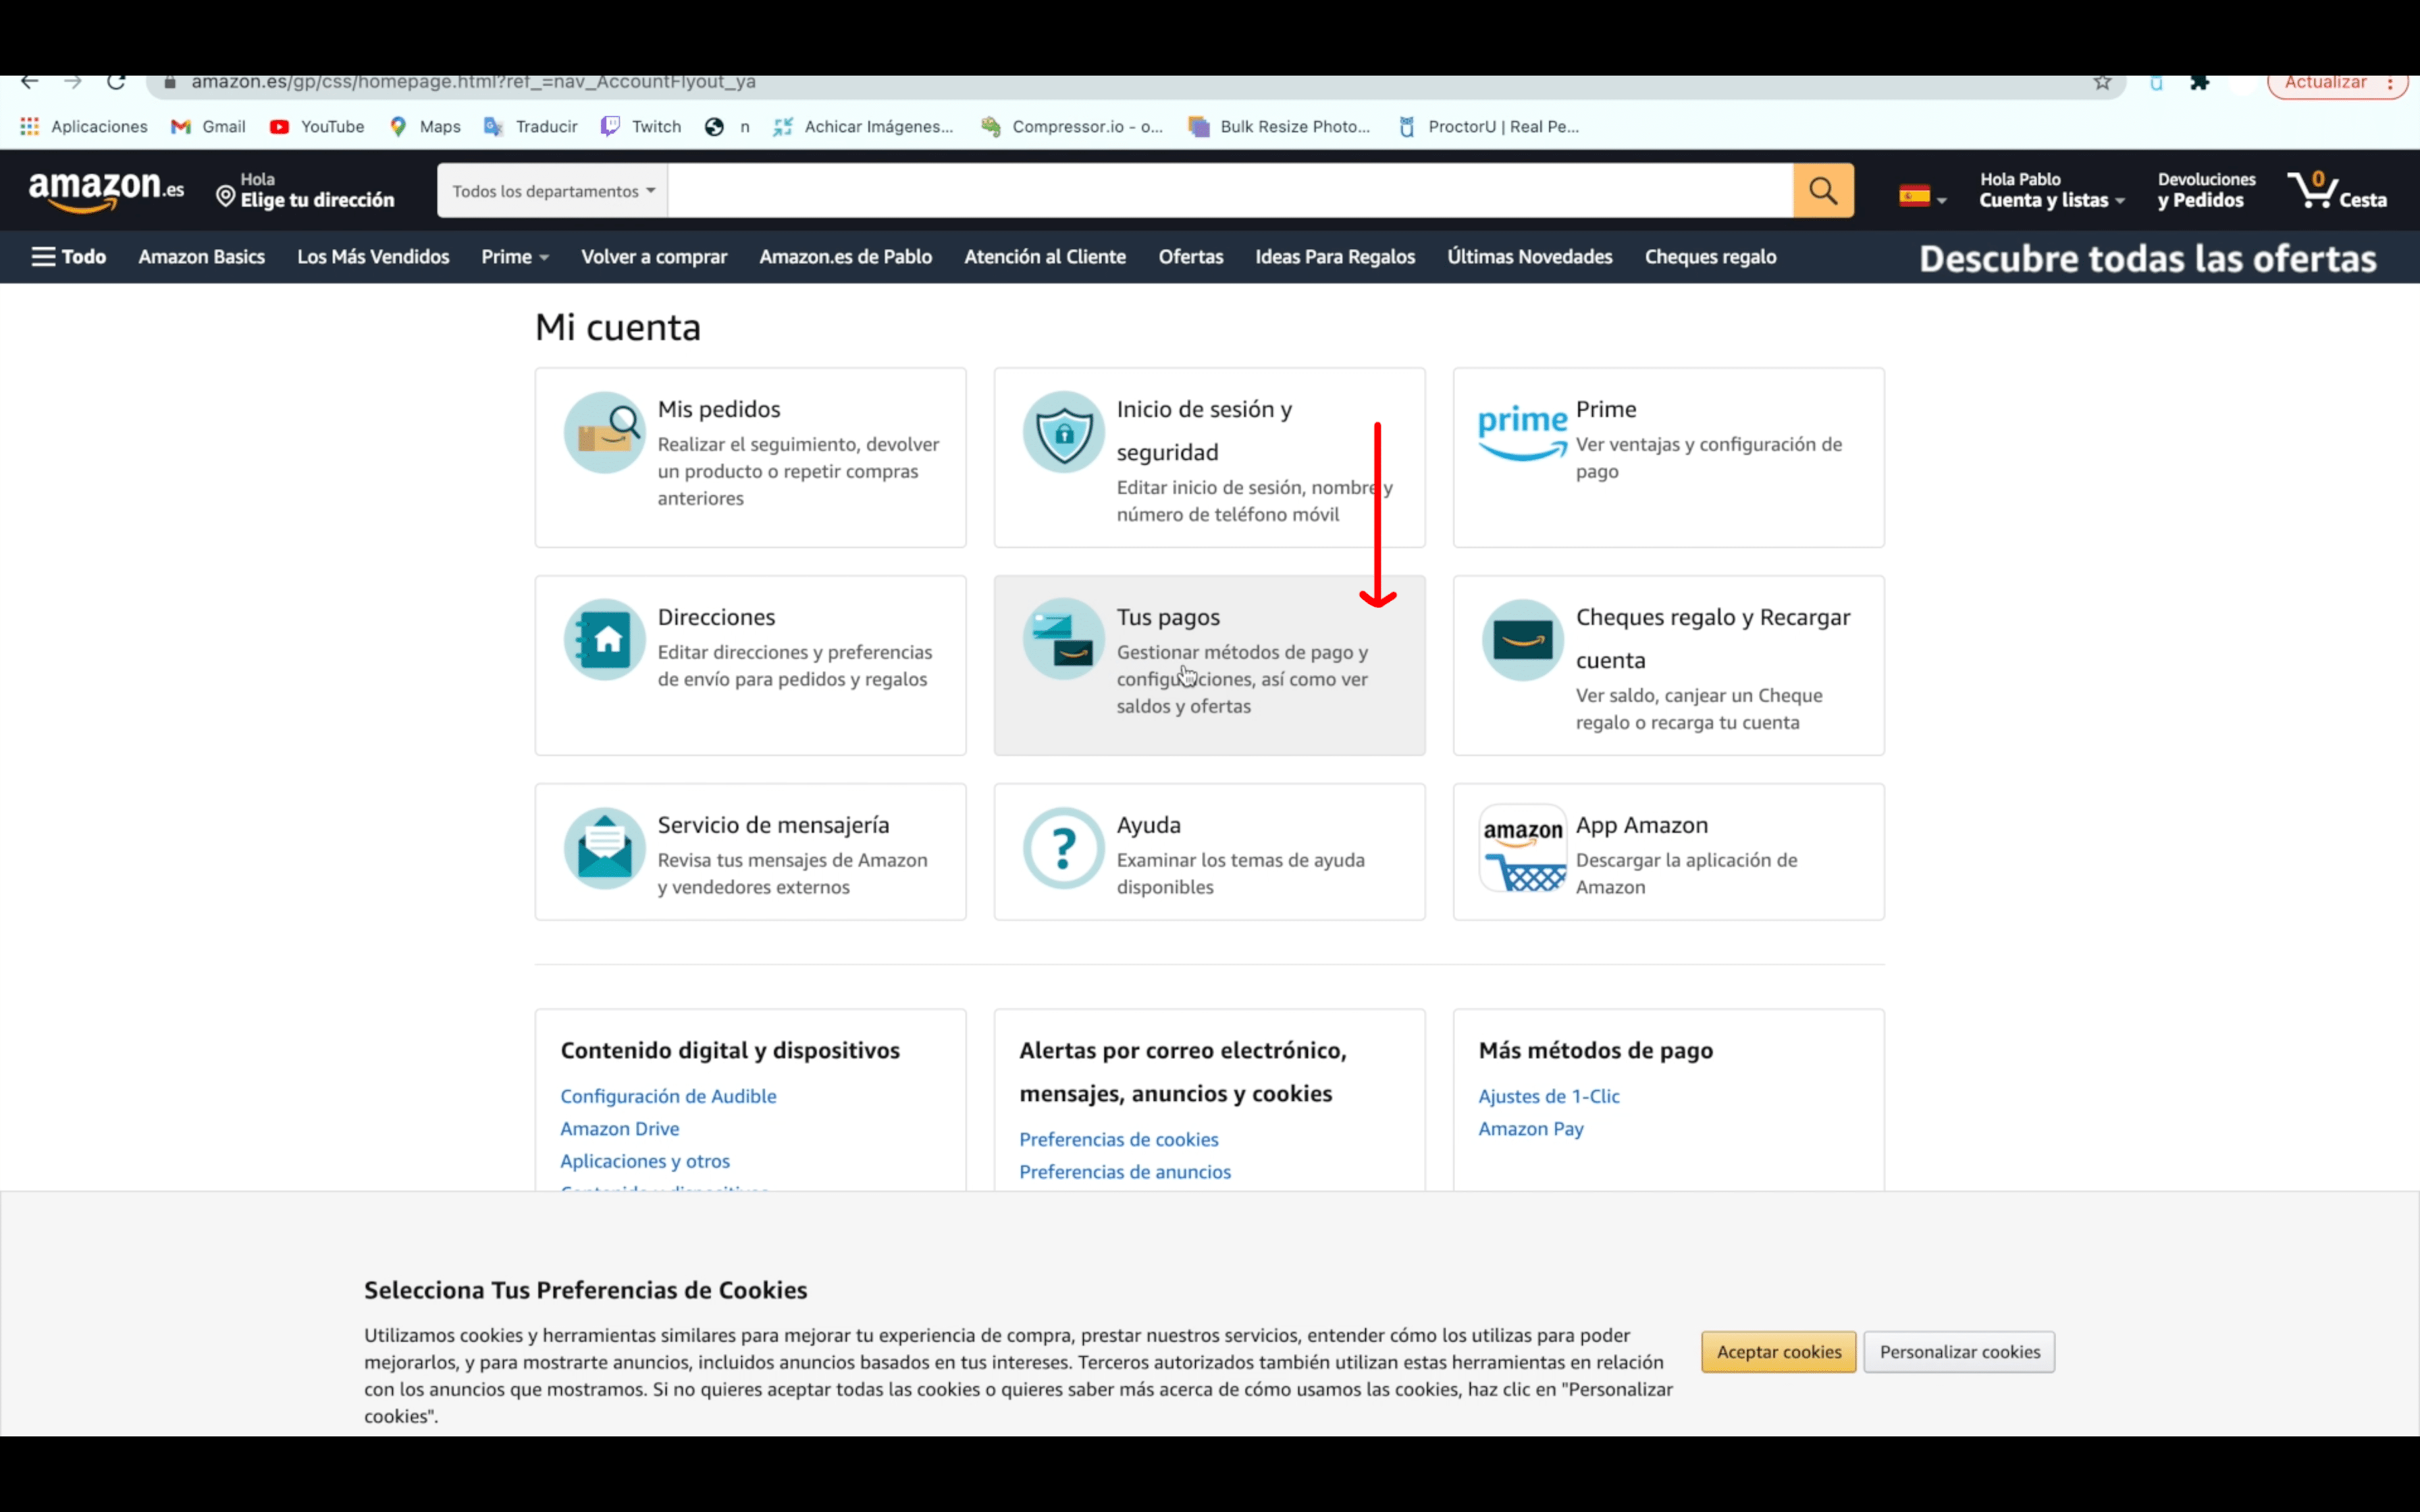Open Servicio de mensajería envelope icon

(604, 848)
